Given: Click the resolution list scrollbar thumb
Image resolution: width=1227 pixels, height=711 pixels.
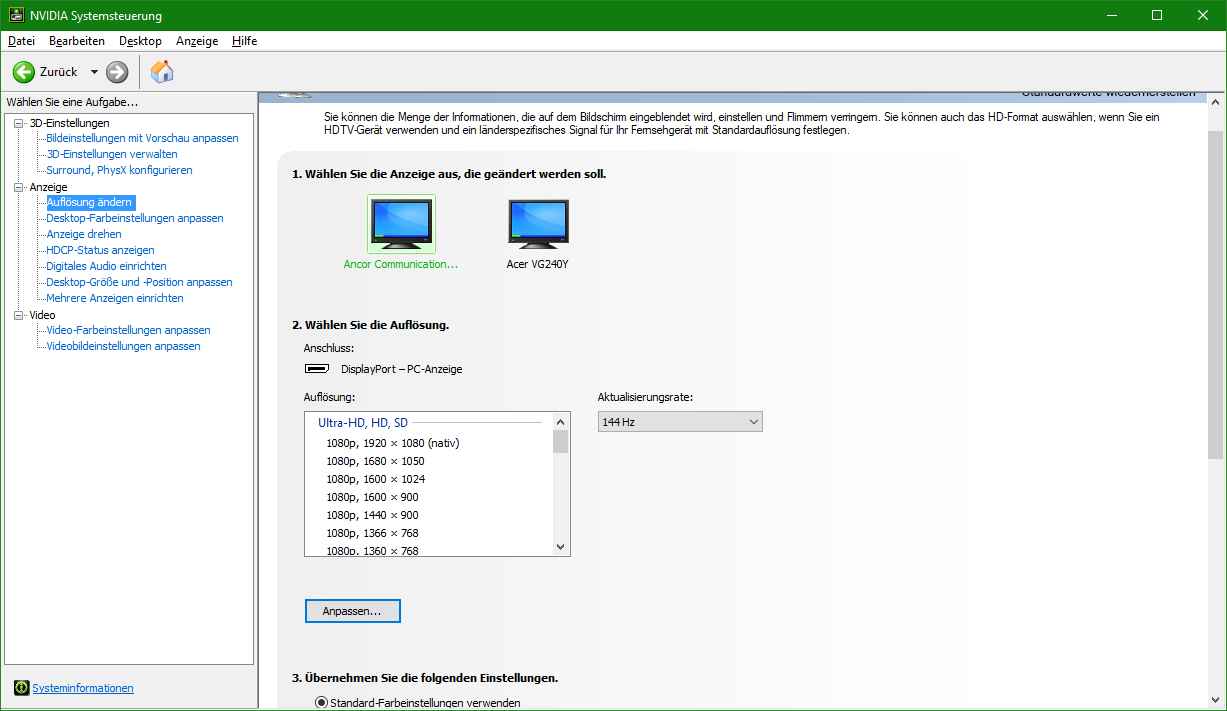Looking at the screenshot, I should [x=561, y=442].
